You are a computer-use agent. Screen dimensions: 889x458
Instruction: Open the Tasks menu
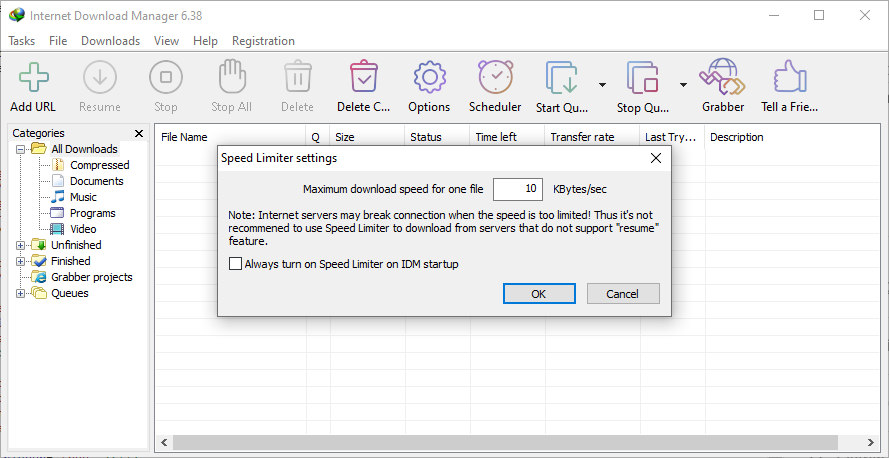point(22,41)
